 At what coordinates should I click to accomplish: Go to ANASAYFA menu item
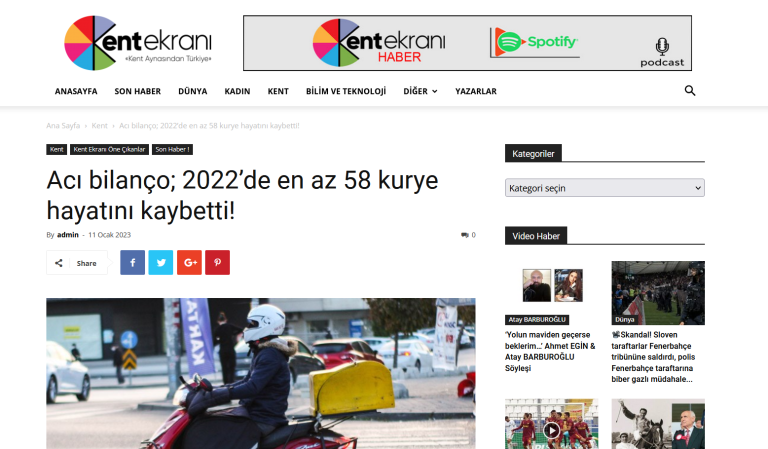tap(76, 91)
